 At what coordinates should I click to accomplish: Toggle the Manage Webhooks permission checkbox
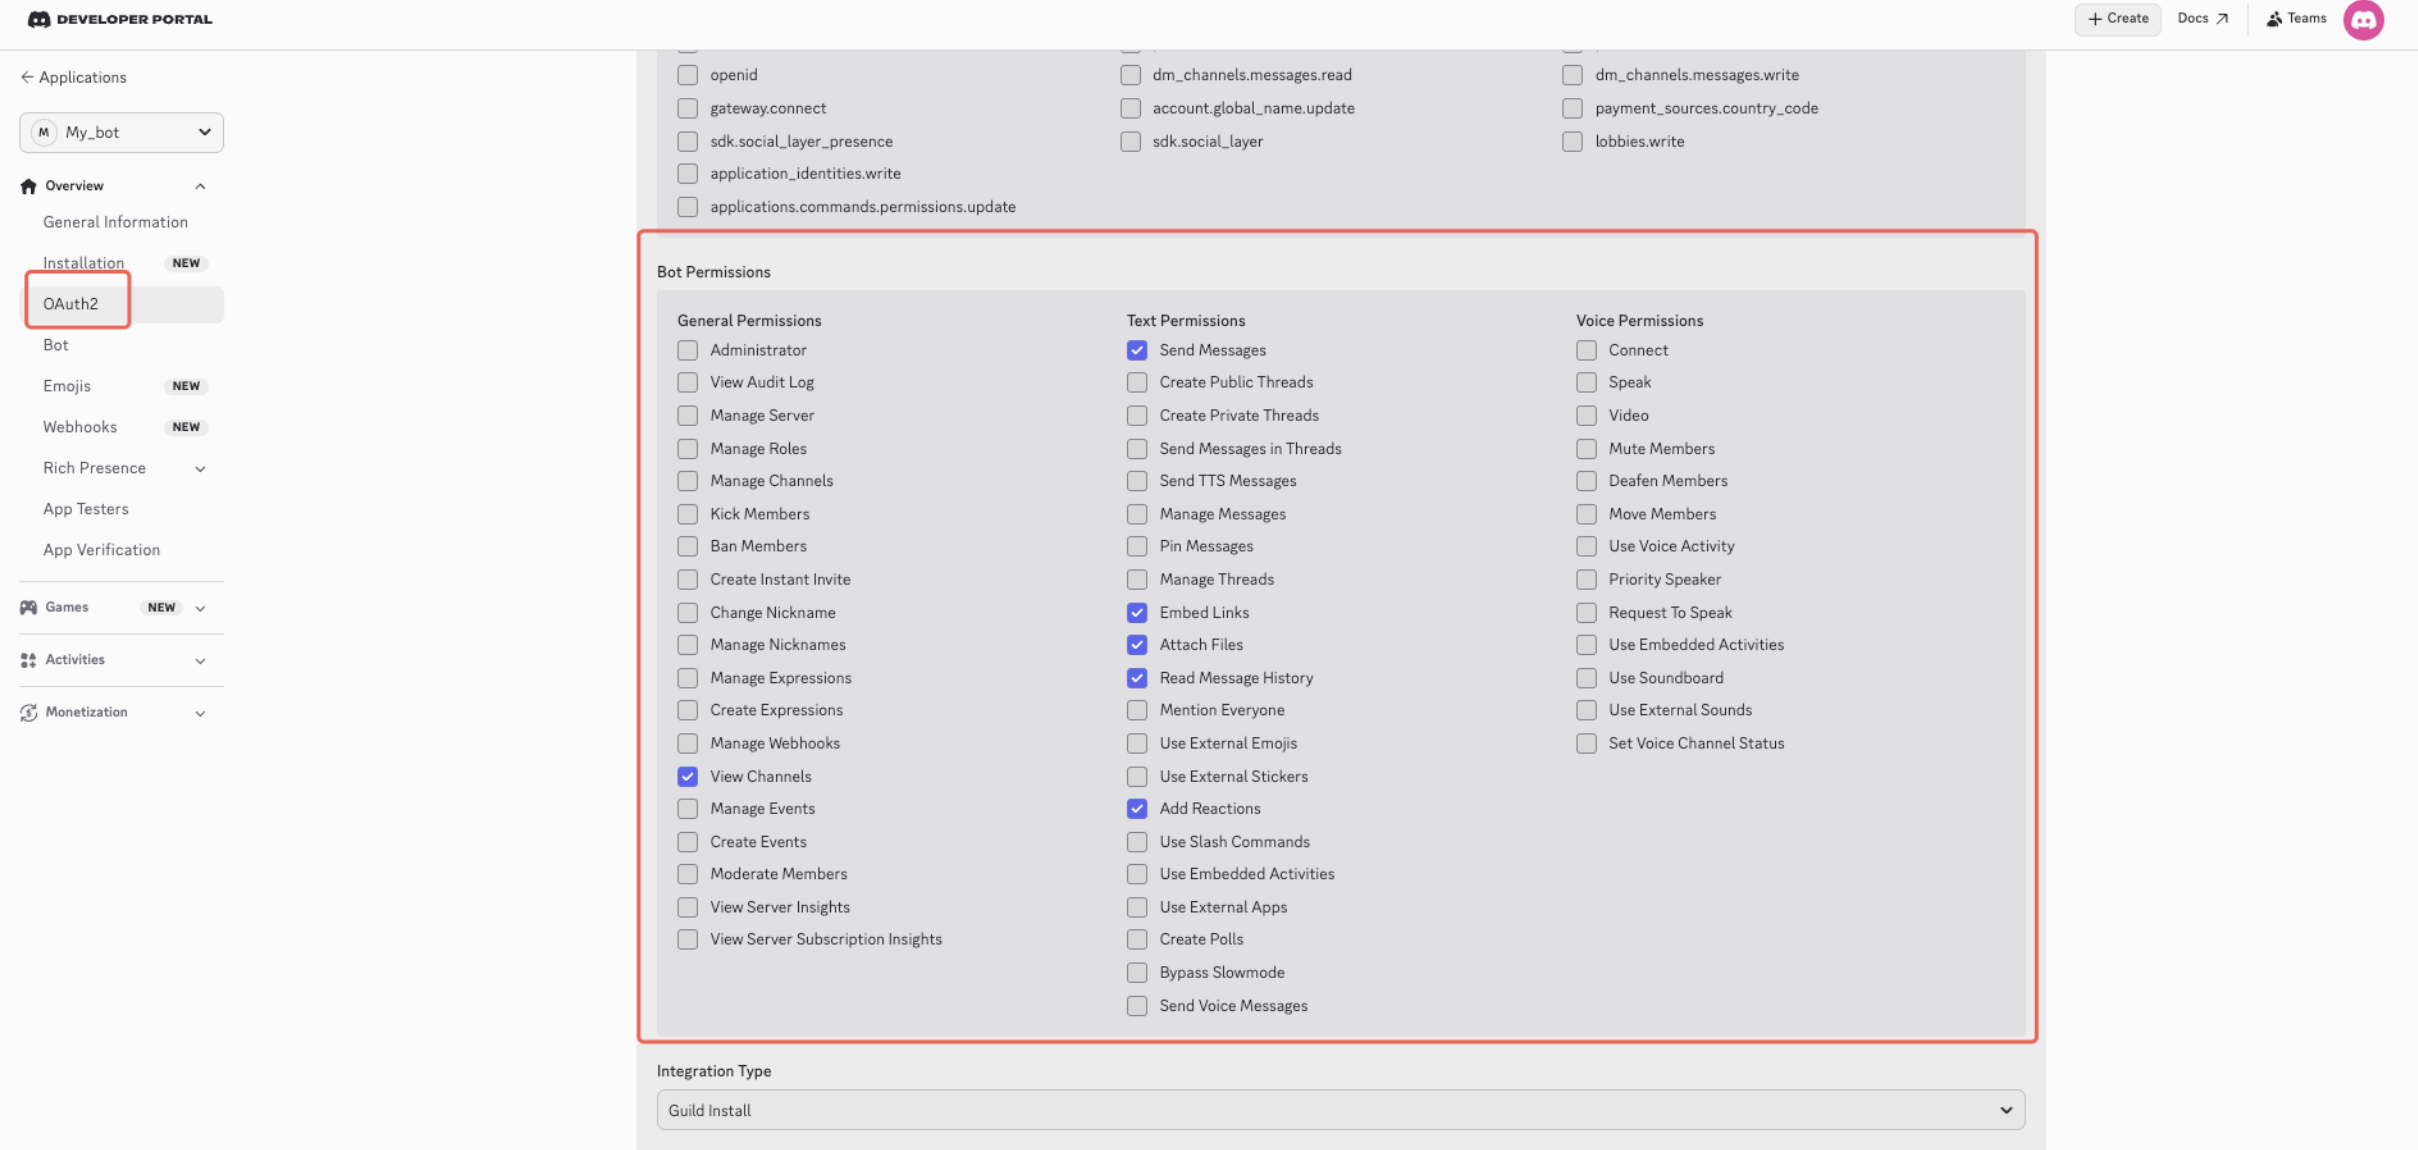(687, 743)
